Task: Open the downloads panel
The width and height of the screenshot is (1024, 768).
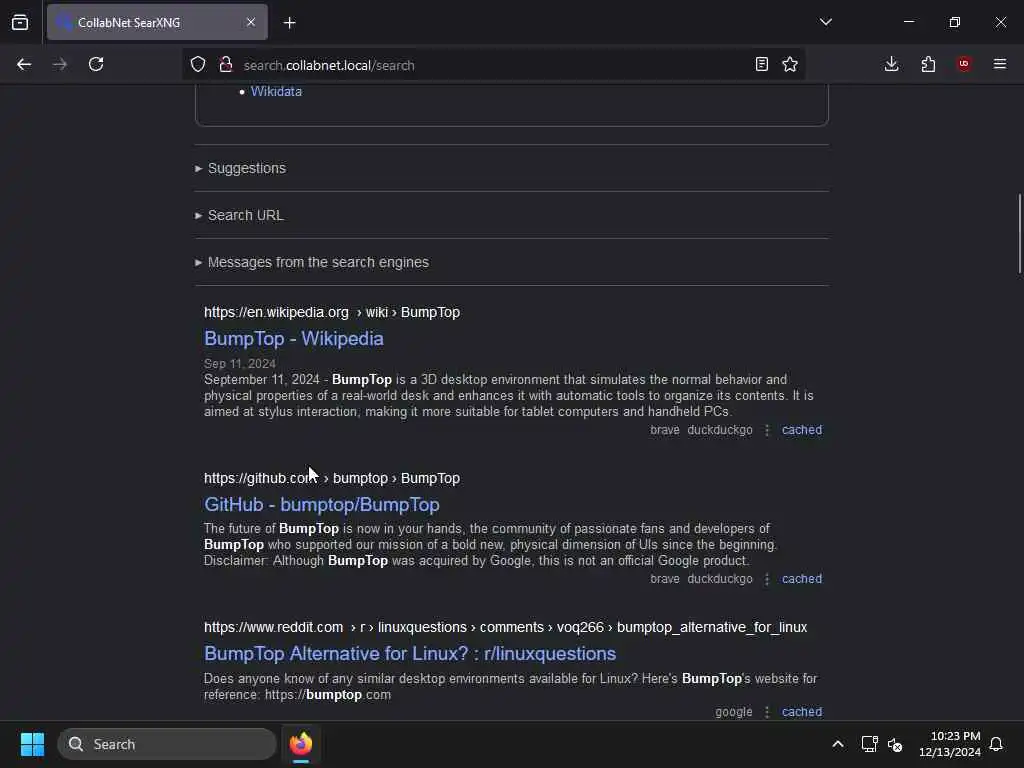Action: pyautogui.click(x=891, y=64)
